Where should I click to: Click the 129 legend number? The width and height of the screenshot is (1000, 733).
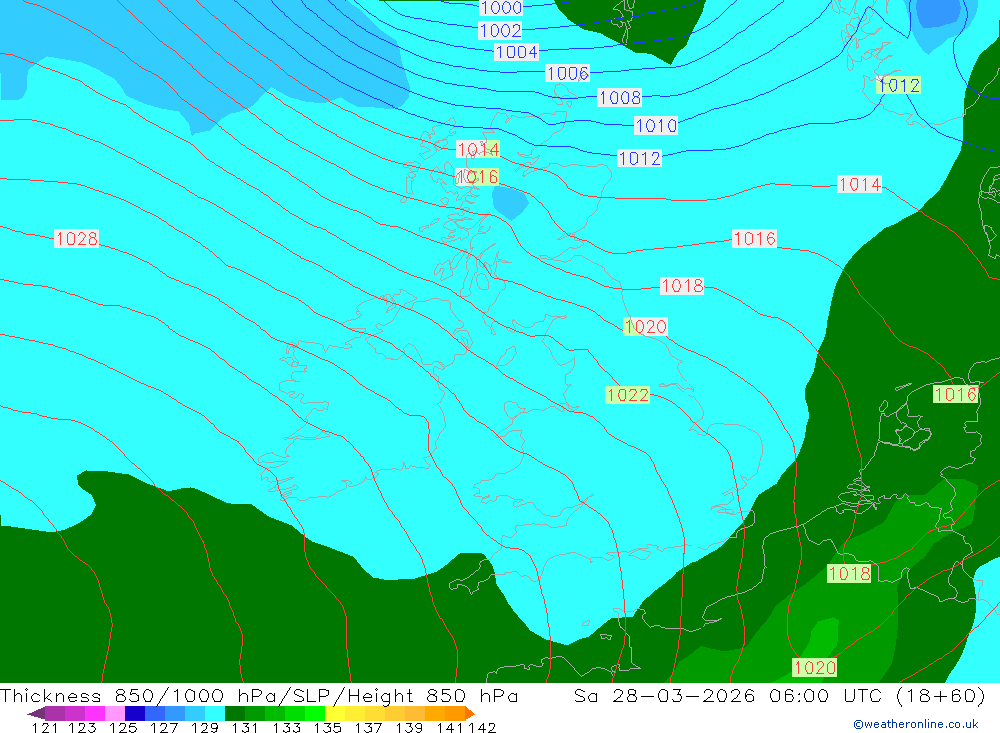[205, 728]
